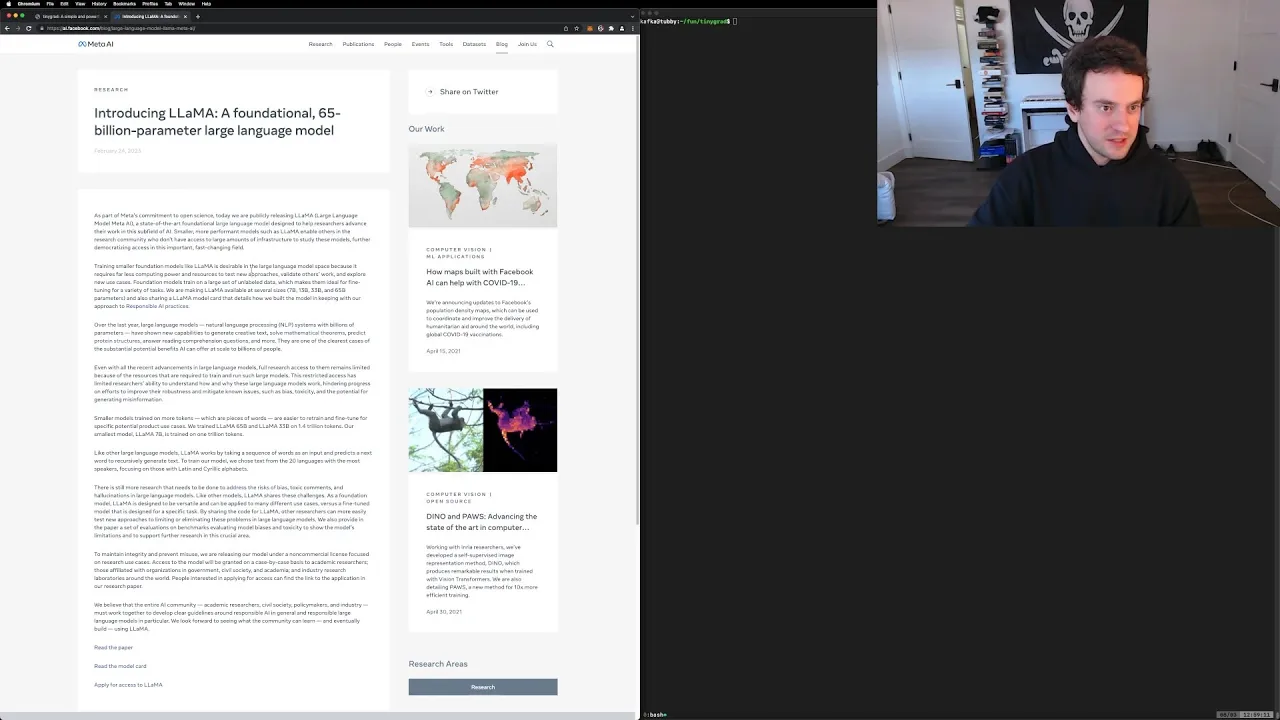The width and height of the screenshot is (1280, 720).
Task: Click the Share on Twitter text
Action: click(x=469, y=92)
